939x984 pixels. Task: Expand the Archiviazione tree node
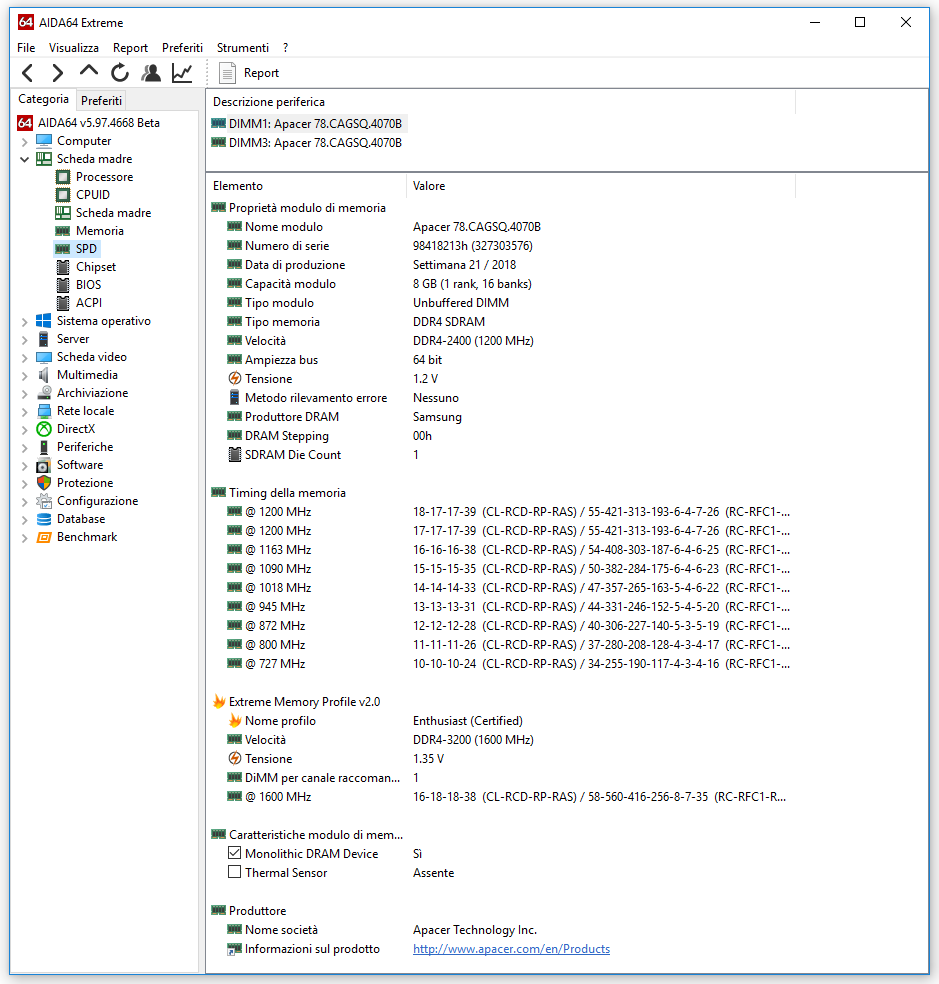[x=24, y=393]
